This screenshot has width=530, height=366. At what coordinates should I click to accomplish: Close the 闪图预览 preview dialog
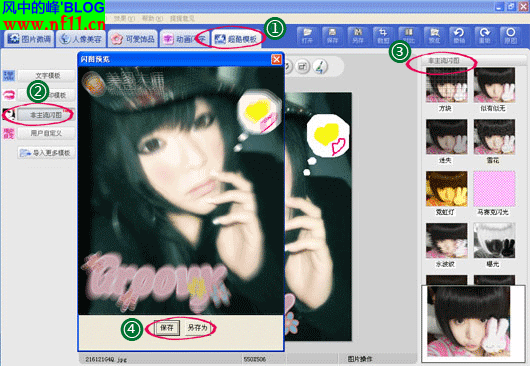276,59
